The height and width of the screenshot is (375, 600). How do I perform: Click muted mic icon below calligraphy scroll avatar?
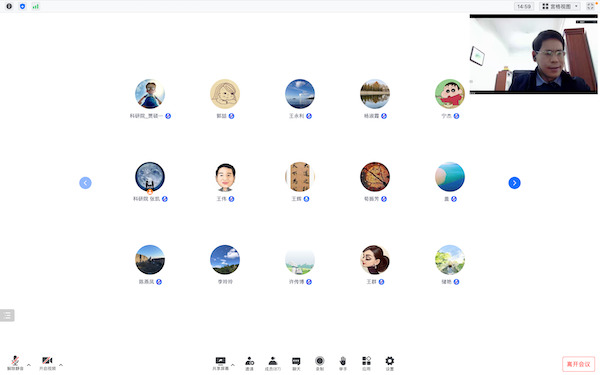click(x=307, y=199)
